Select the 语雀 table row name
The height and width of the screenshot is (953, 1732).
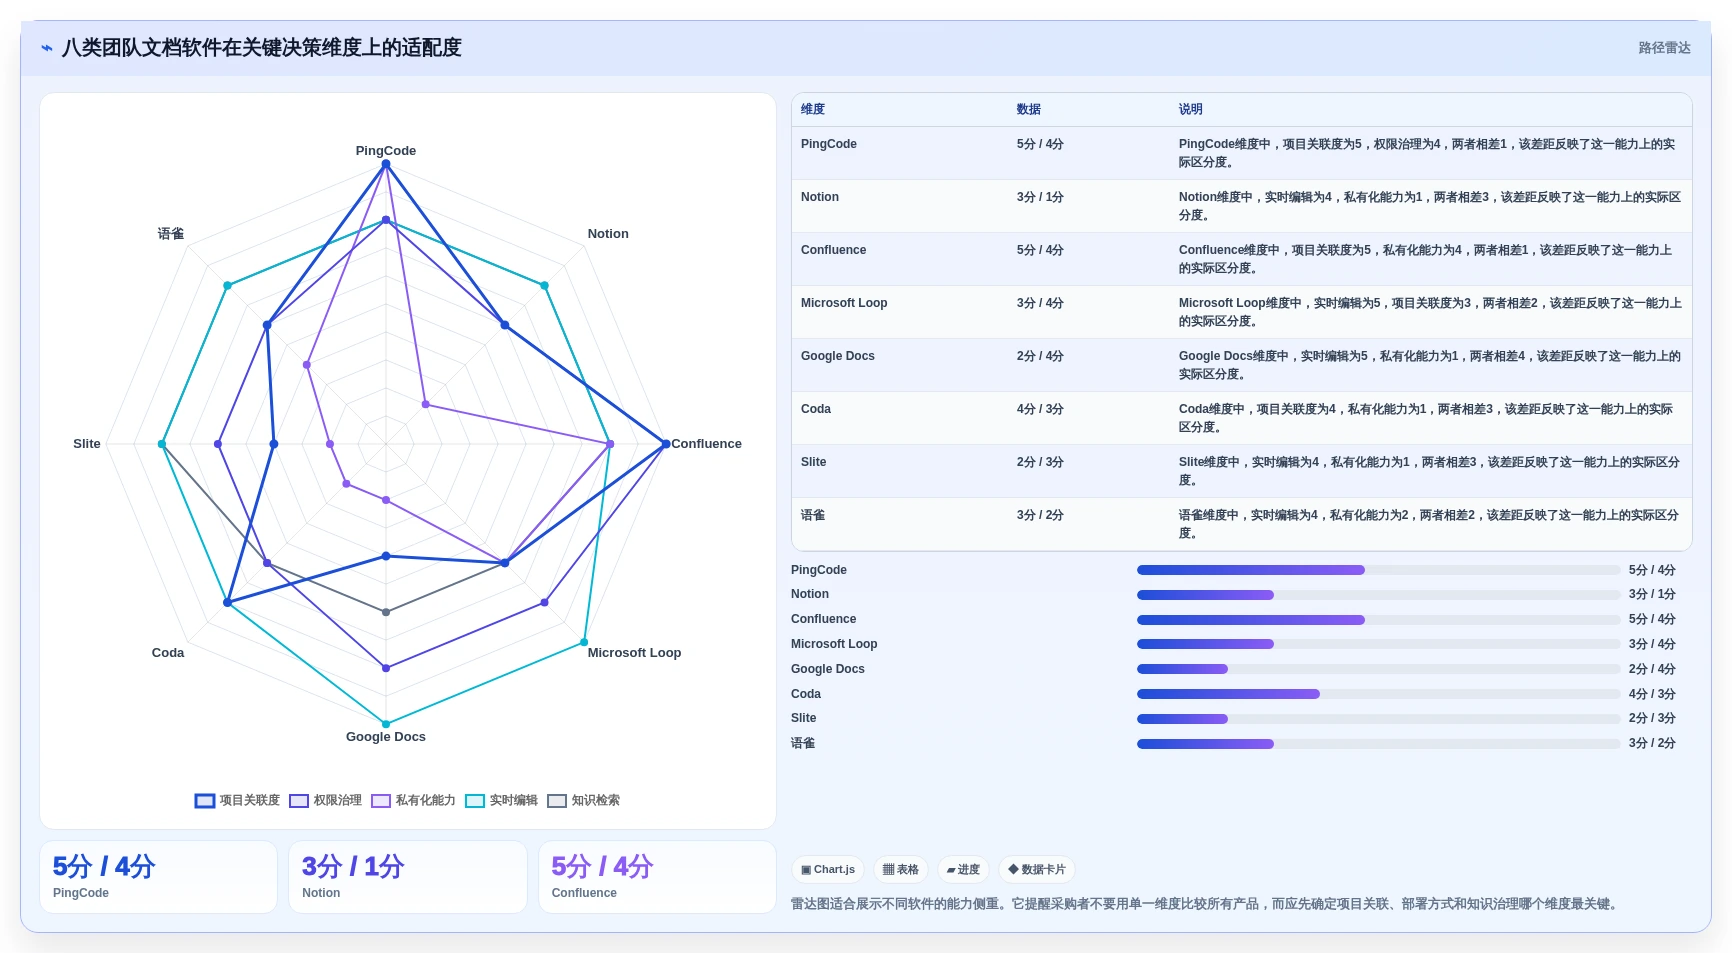tap(813, 515)
